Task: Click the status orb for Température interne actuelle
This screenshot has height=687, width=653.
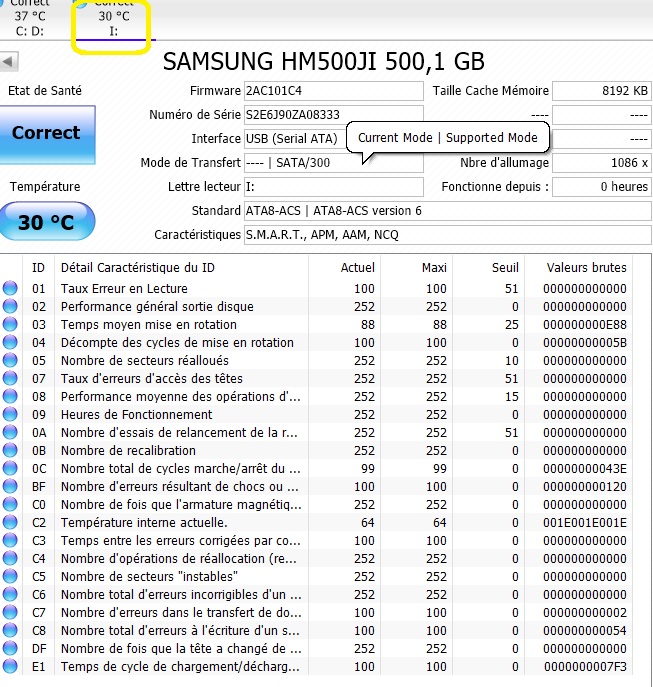Action: click(x=10, y=522)
